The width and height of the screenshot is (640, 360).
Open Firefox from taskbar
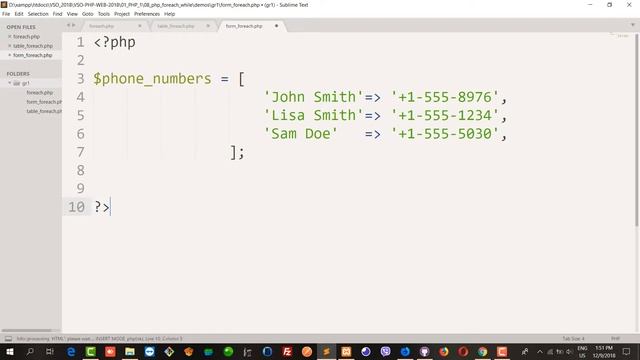point(444,351)
